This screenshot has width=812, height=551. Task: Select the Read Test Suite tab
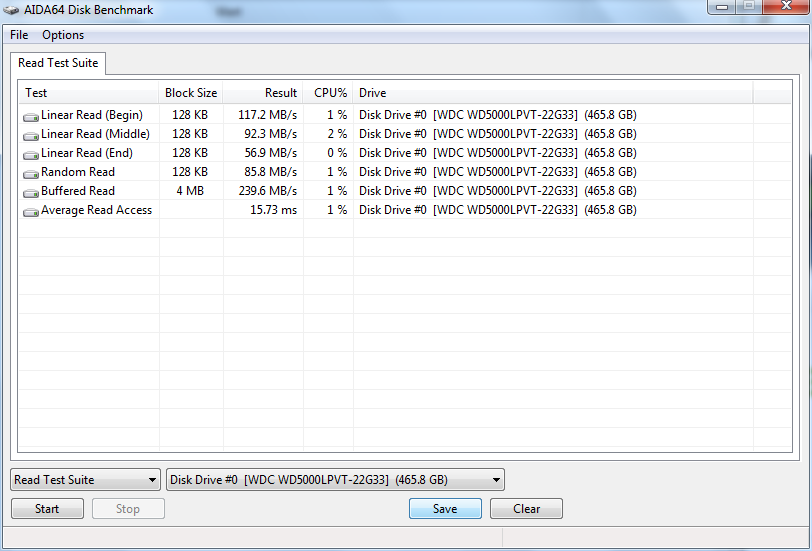[58, 63]
